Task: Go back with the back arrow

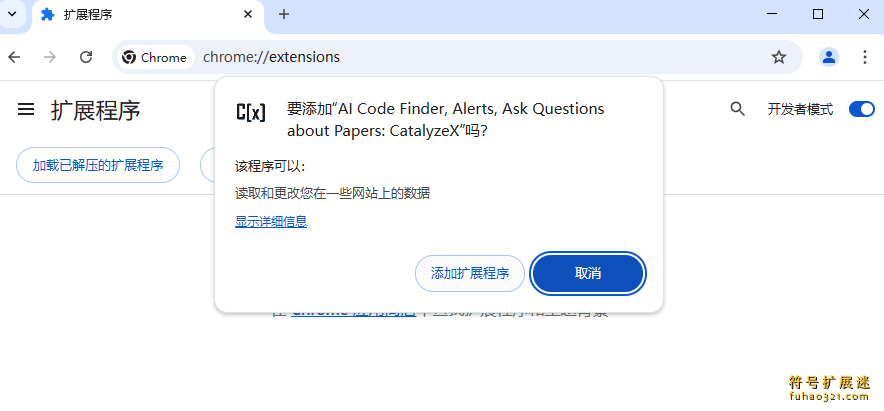Action: [14, 57]
